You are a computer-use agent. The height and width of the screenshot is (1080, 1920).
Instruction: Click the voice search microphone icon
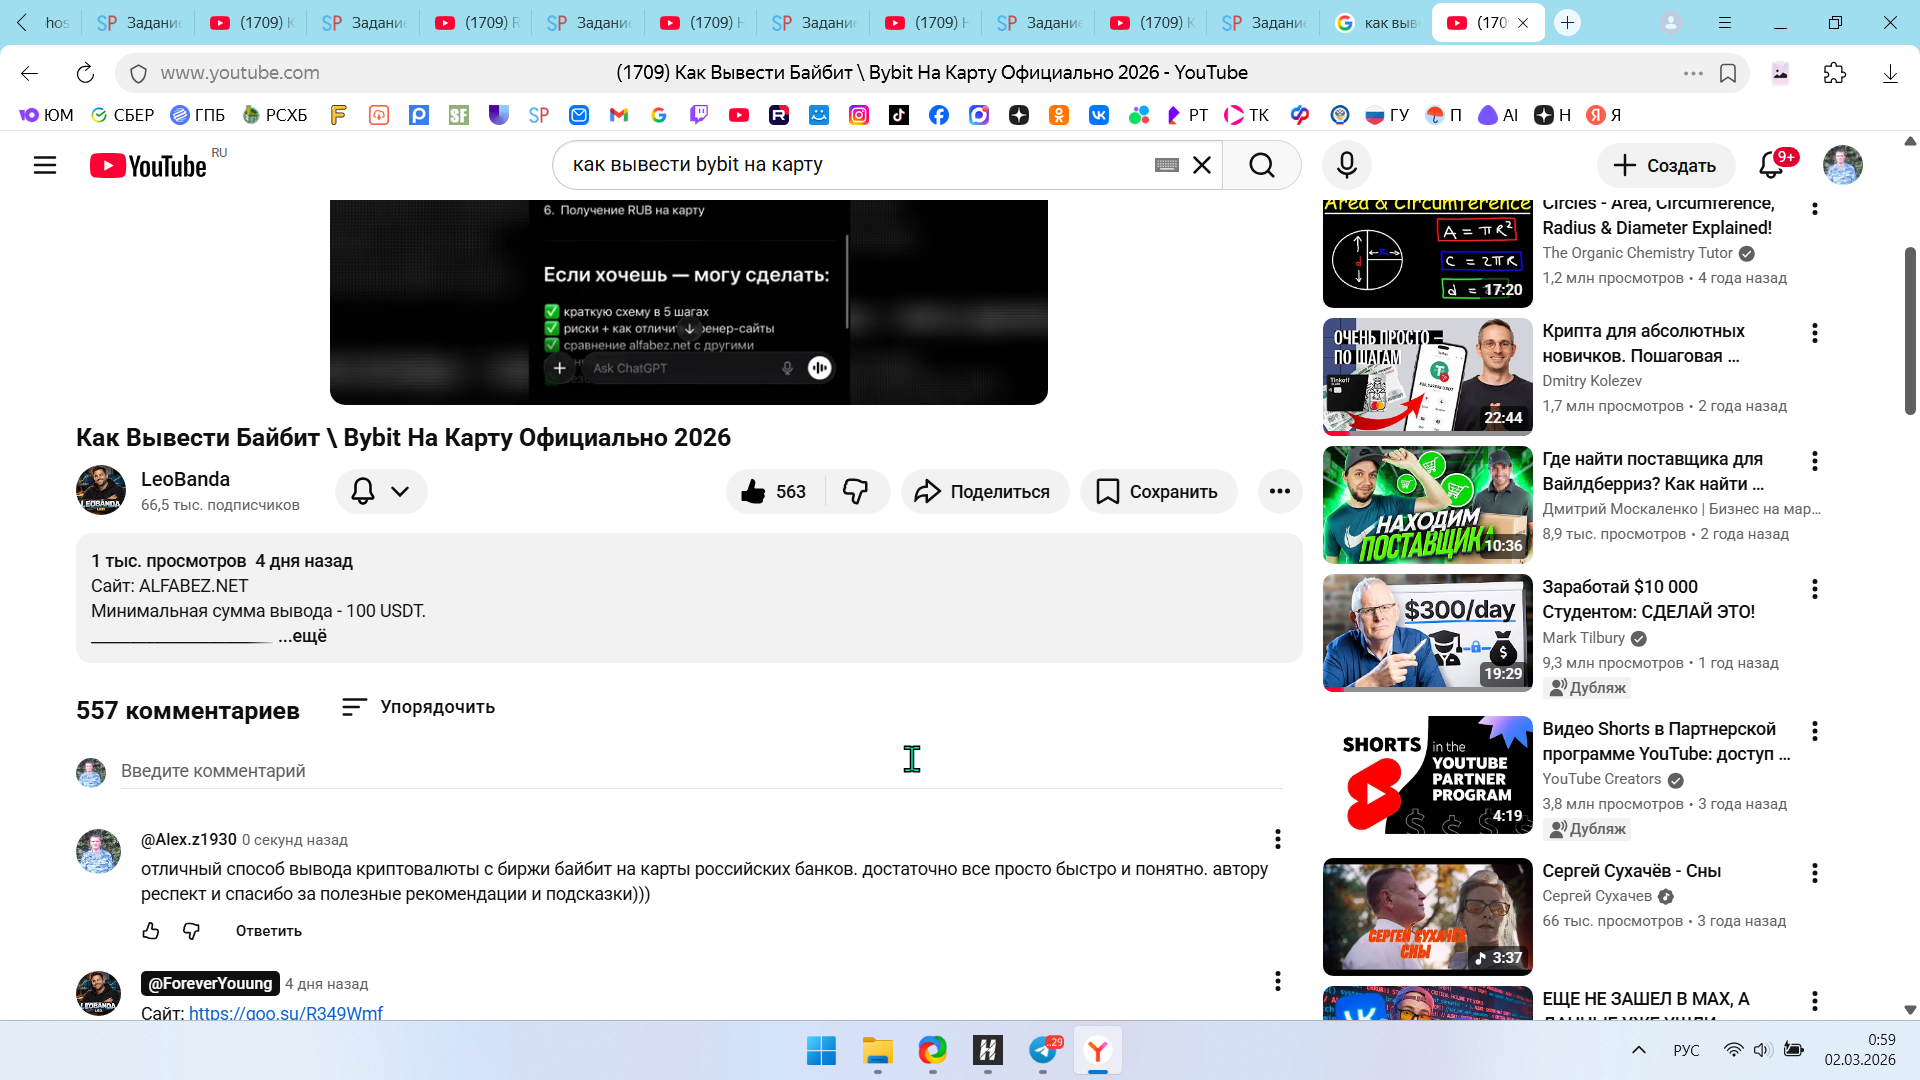pos(1347,165)
